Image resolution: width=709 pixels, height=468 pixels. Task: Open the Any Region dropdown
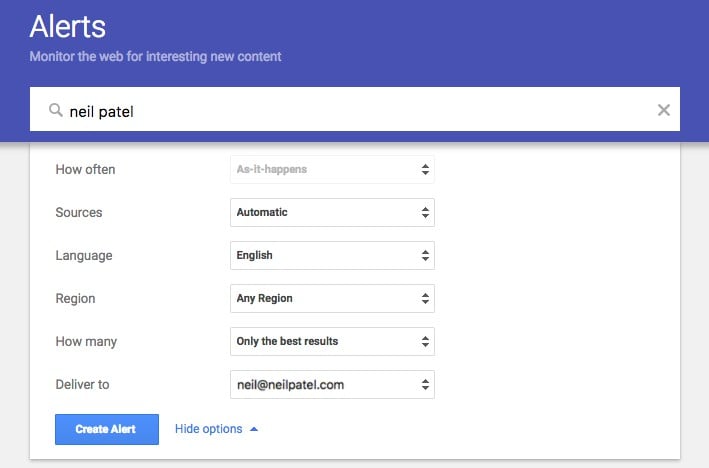[332, 298]
